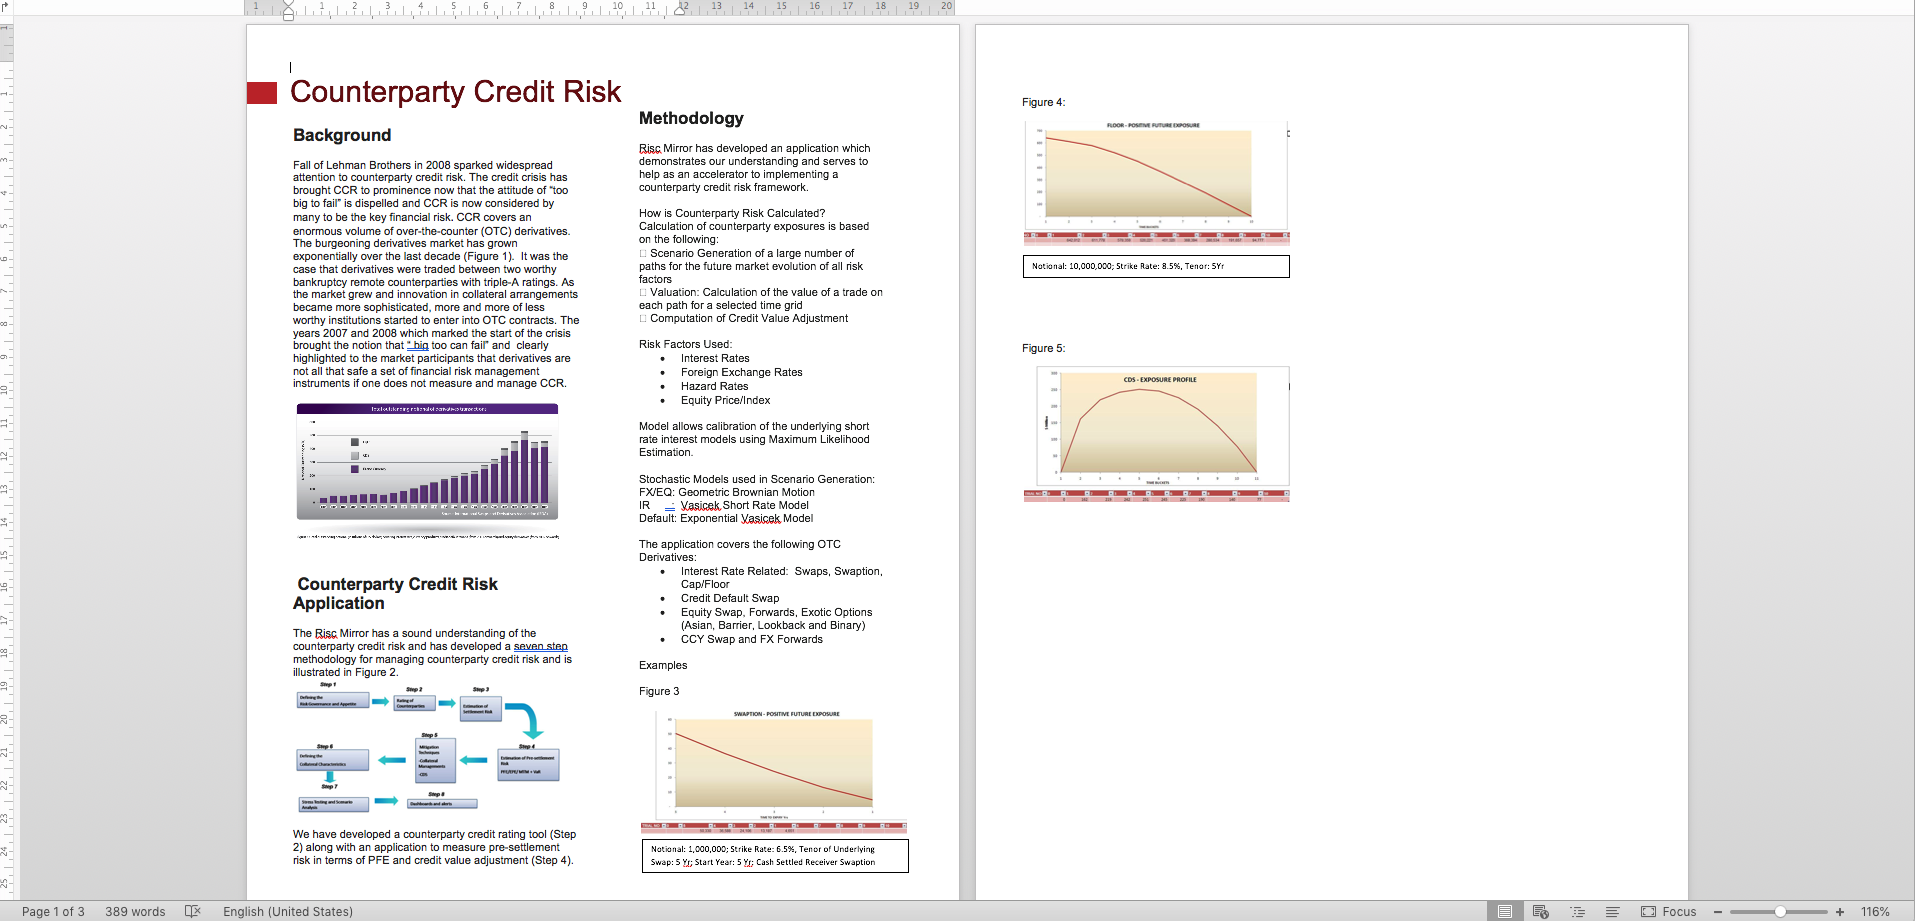Select the CDS Exposure Profile chart
The image size is (1915, 921).
[1156, 433]
